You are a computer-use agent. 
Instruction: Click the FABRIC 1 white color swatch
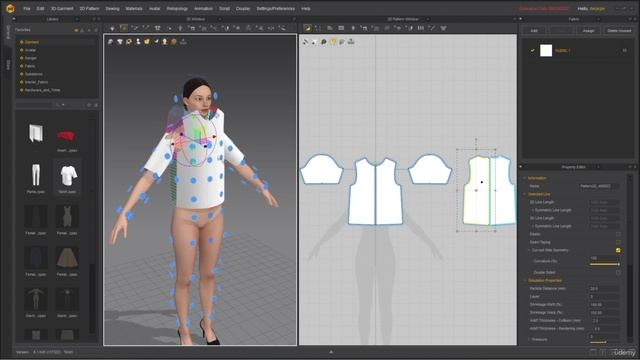[x=546, y=50]
